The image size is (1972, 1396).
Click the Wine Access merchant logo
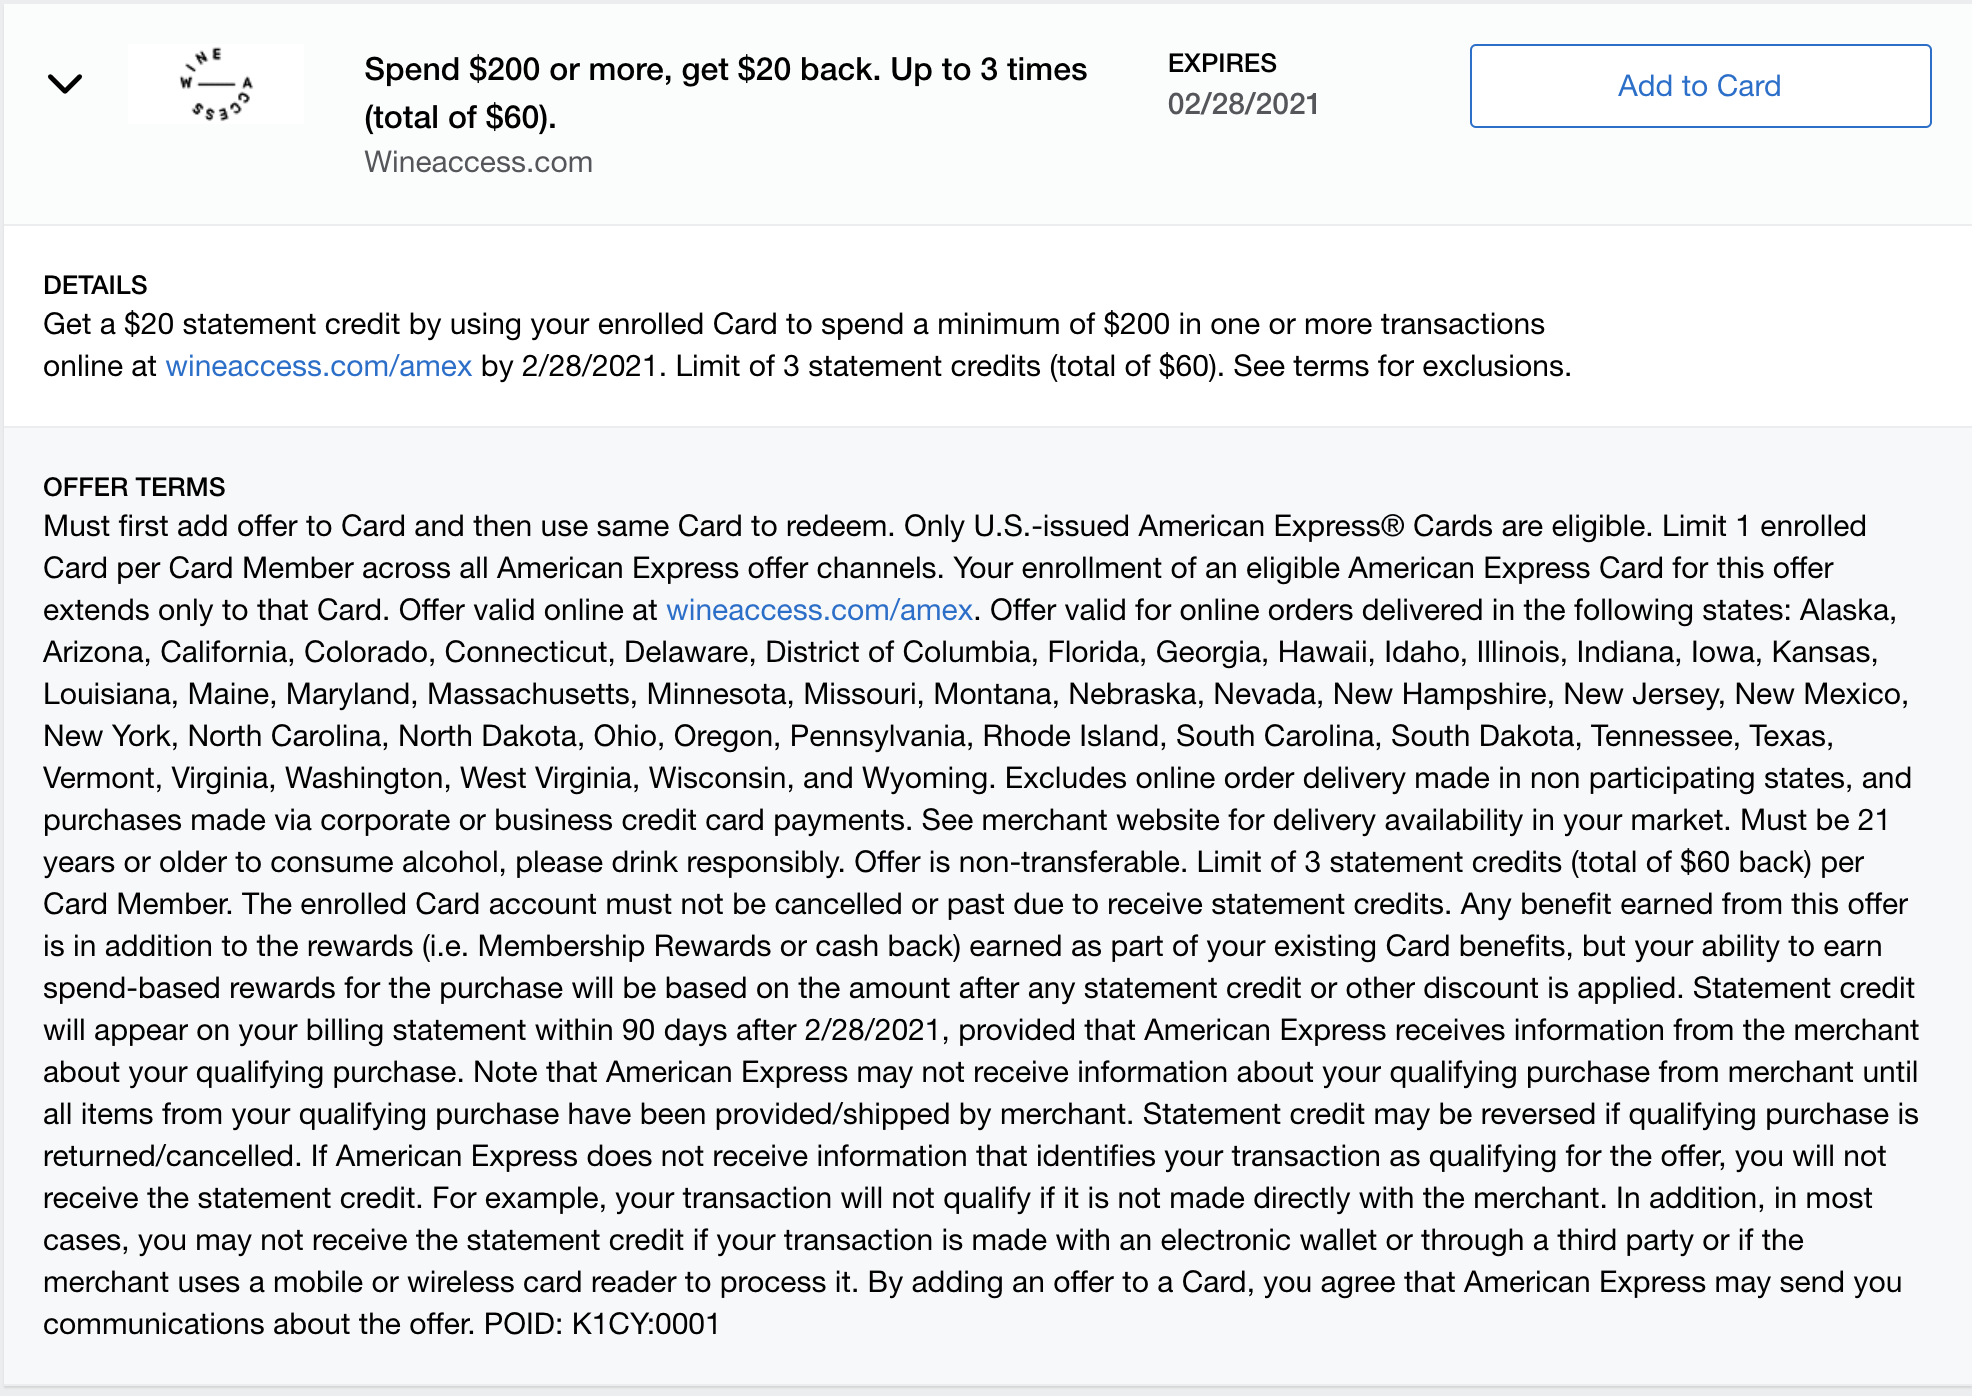214,85
